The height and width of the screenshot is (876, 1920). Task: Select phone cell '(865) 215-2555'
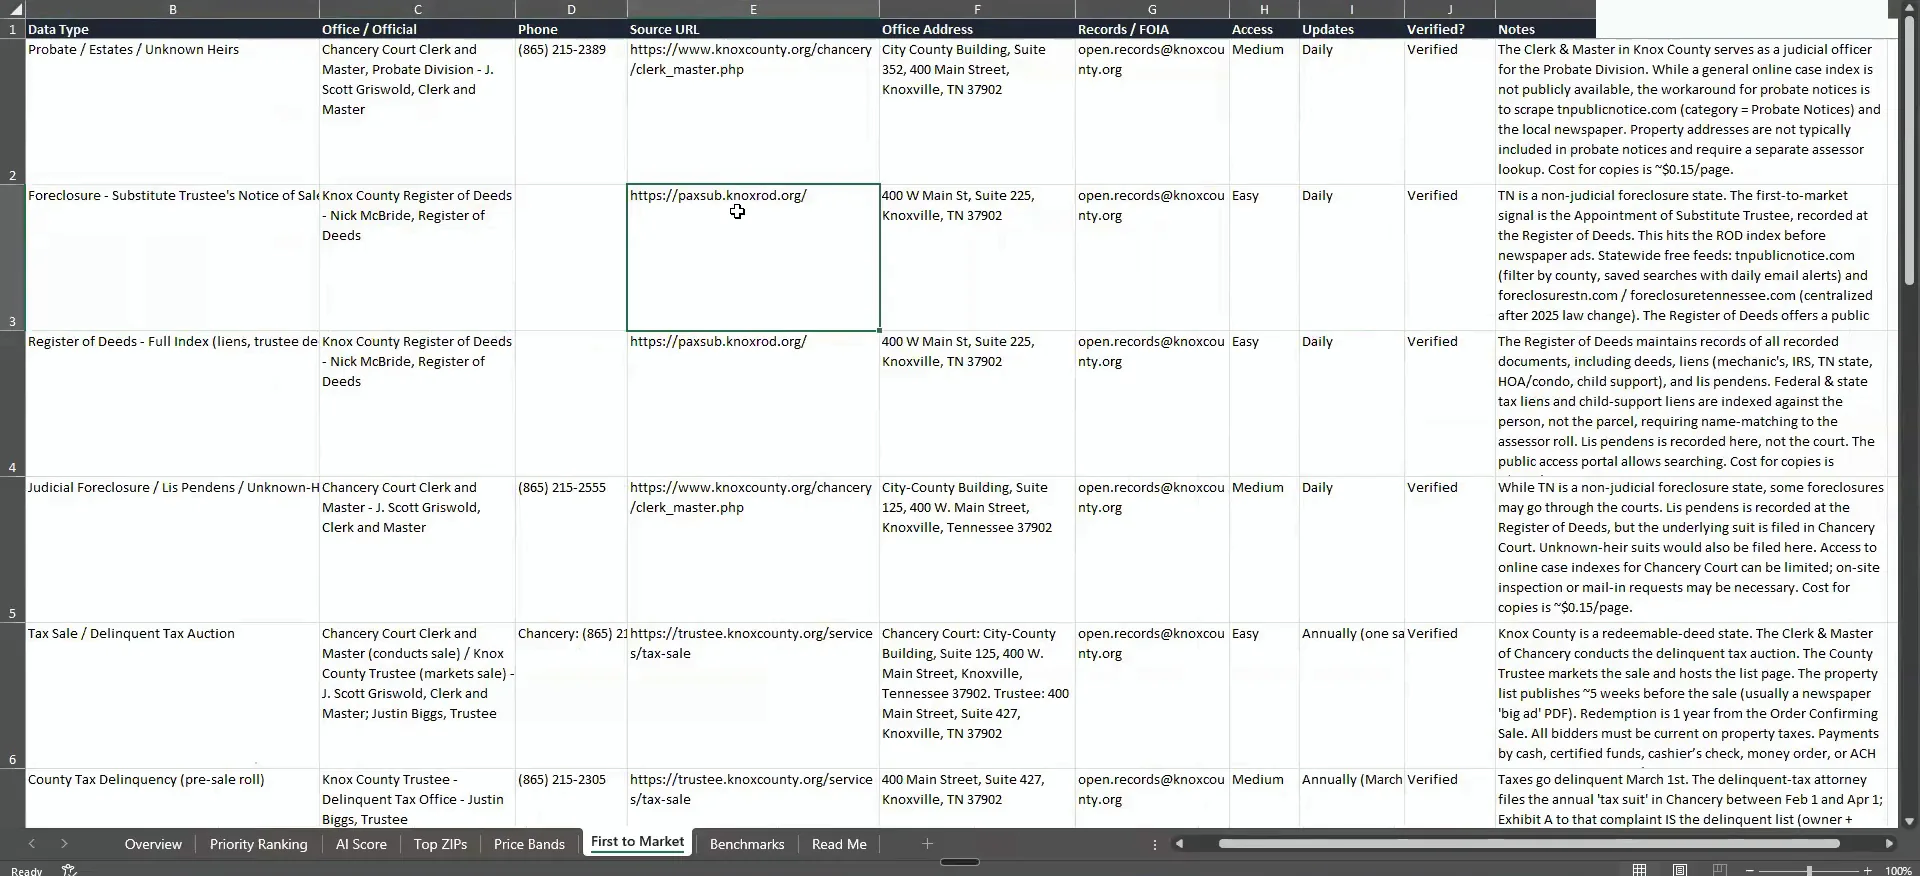571,549
